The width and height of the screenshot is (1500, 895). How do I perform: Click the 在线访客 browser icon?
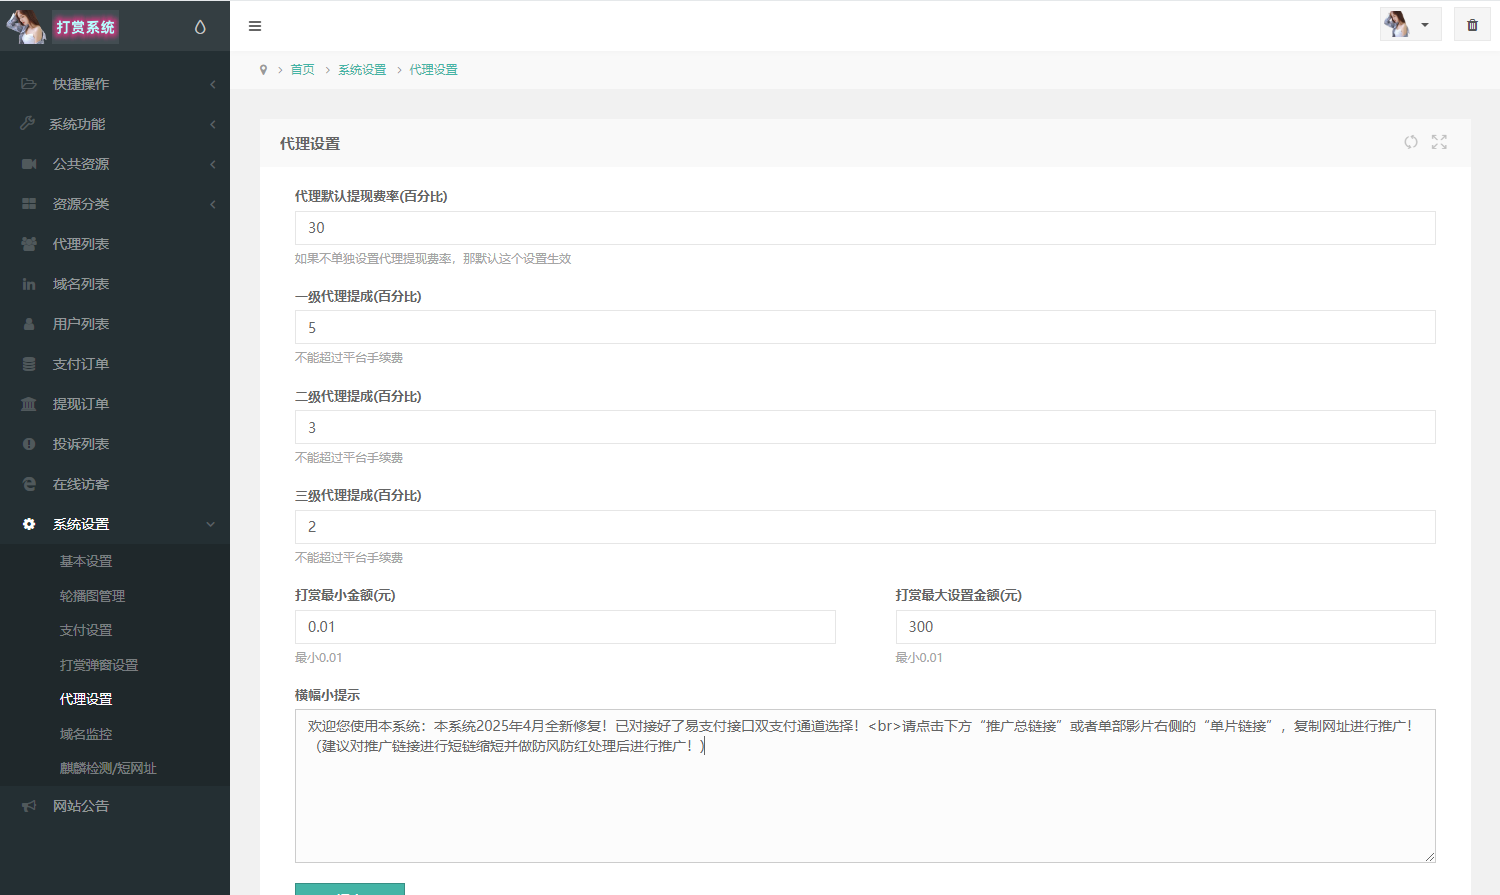pos(27,483)
